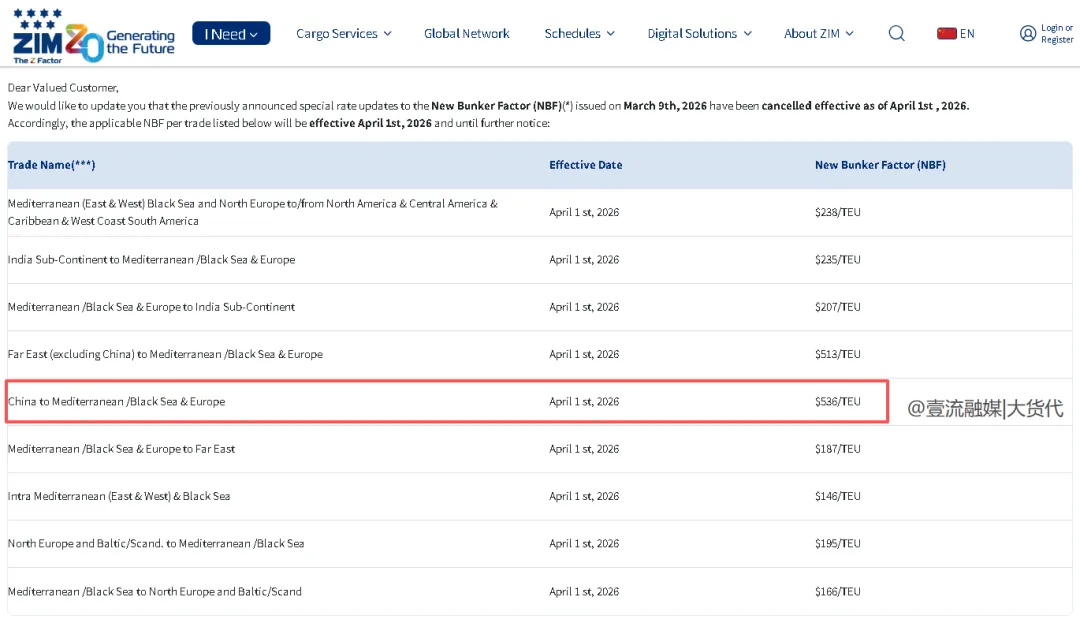This screenshot has width=1080, height=623.
Task: Click the China flag language icon
Action: click(x=946, y=34)
